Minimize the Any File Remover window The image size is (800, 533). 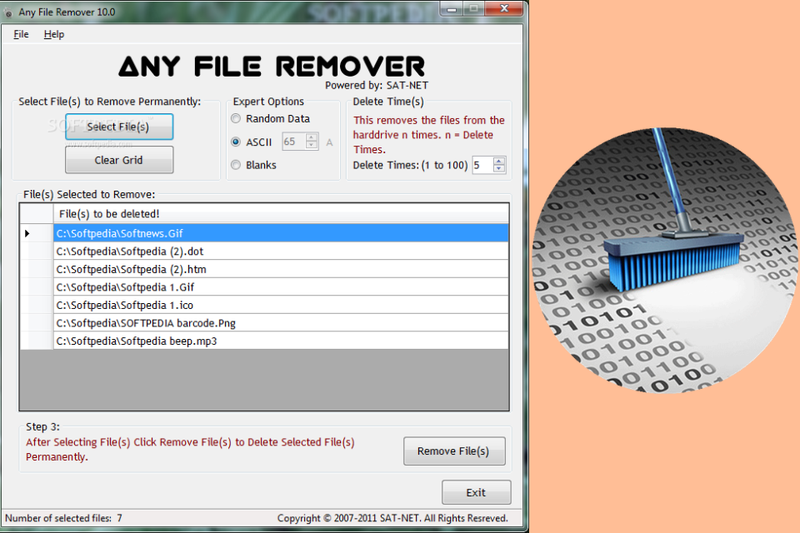(452, 9)
